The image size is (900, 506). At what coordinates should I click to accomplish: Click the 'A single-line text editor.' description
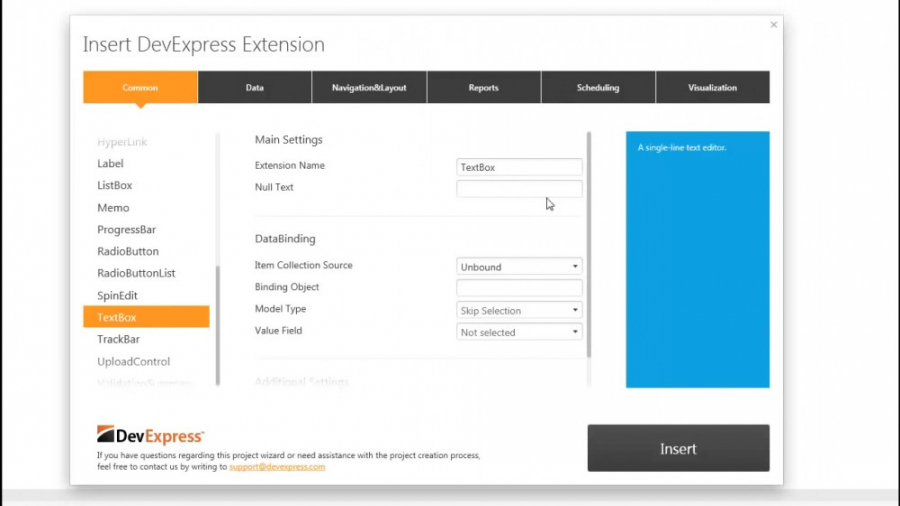click(682, 147)
